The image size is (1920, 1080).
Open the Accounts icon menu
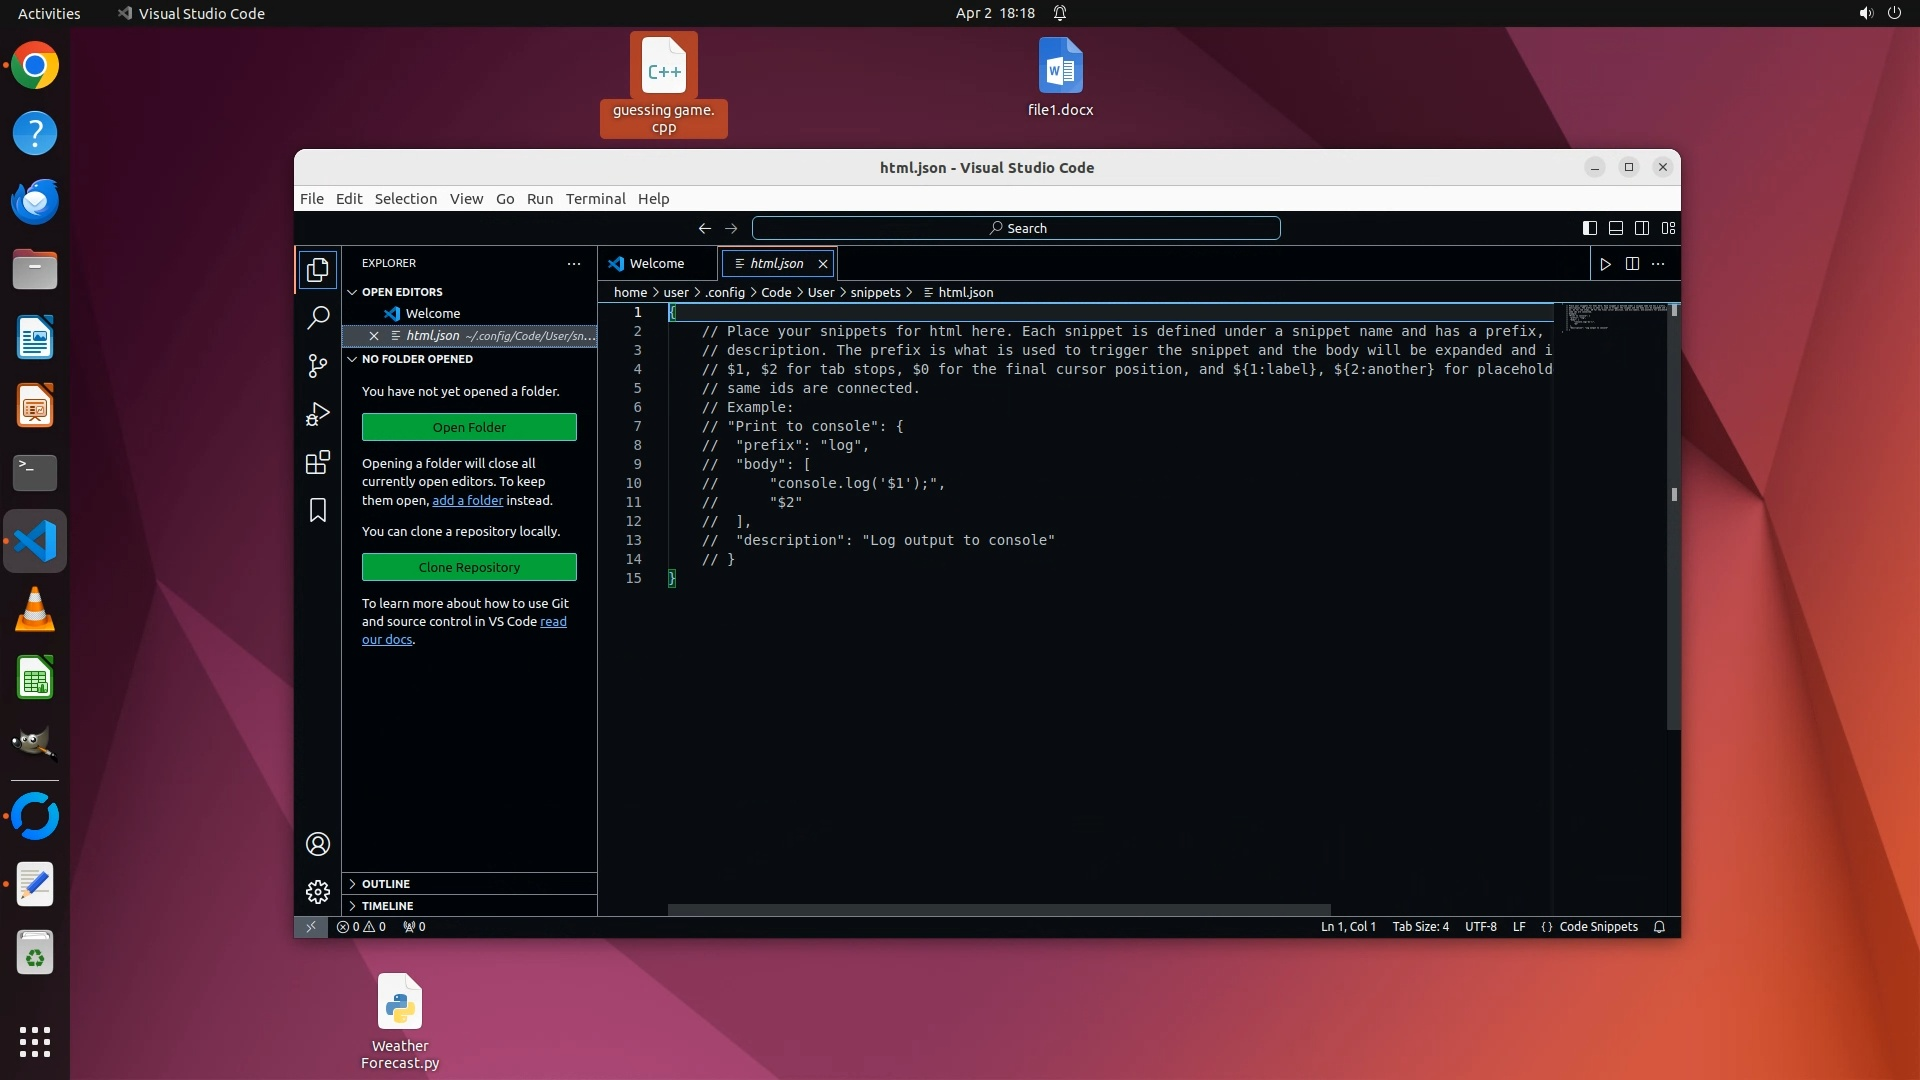click(317, 844)
